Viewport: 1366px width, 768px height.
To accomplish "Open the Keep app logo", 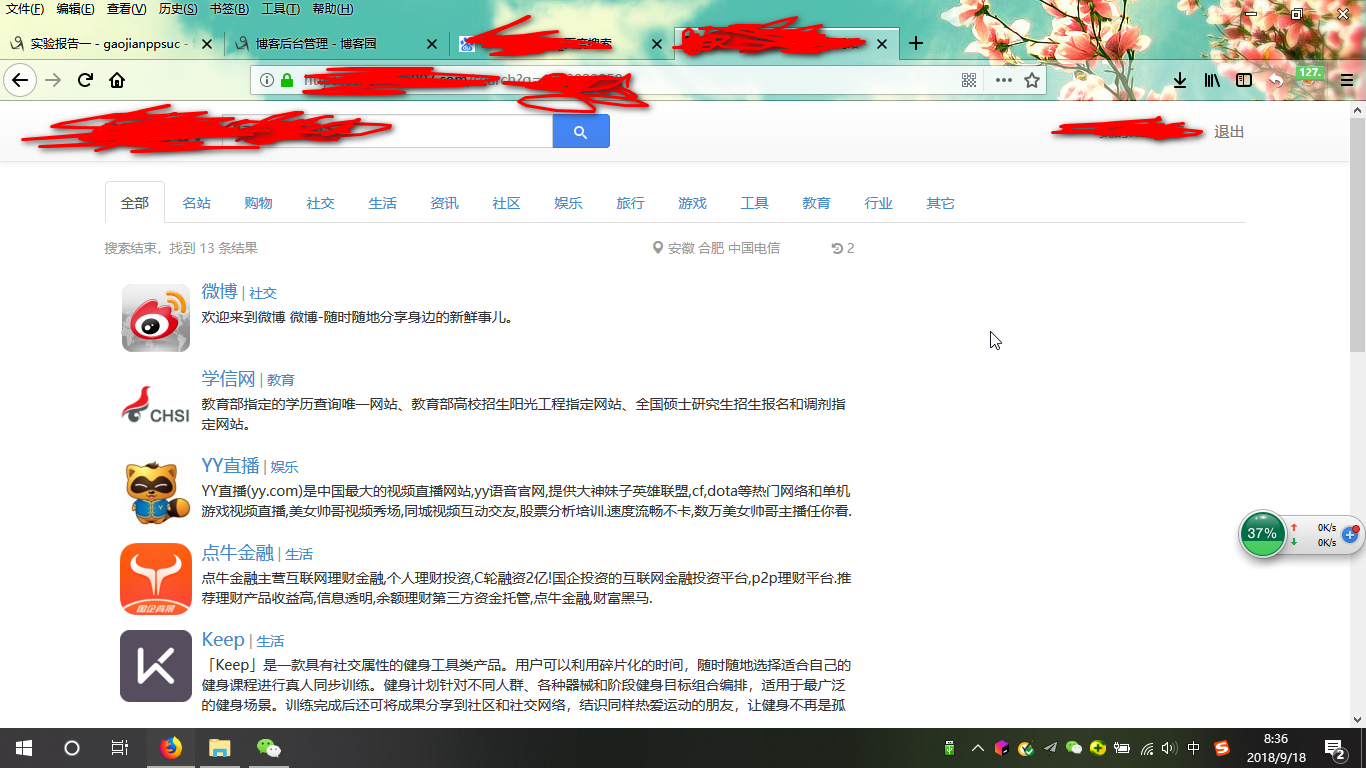I will point(156,666).
